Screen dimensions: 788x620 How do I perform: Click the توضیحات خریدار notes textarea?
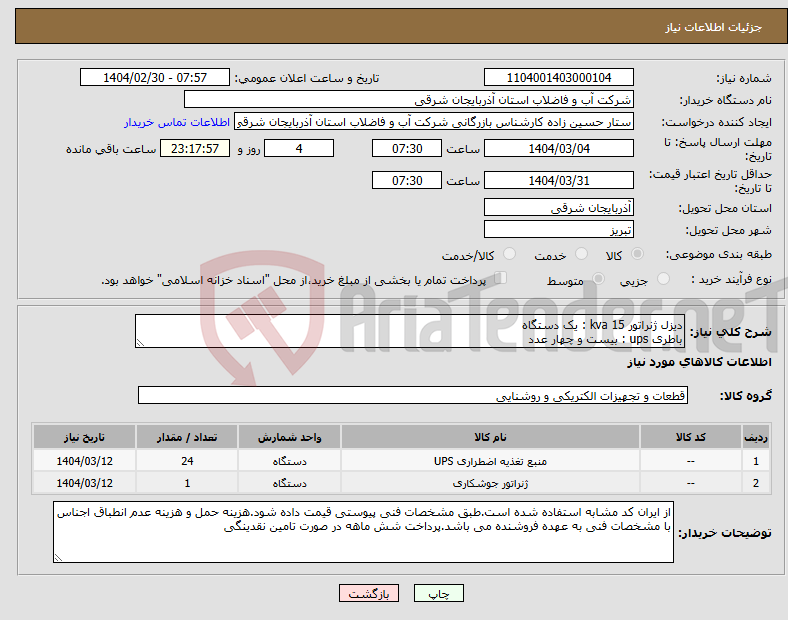(x=363, y=532)
